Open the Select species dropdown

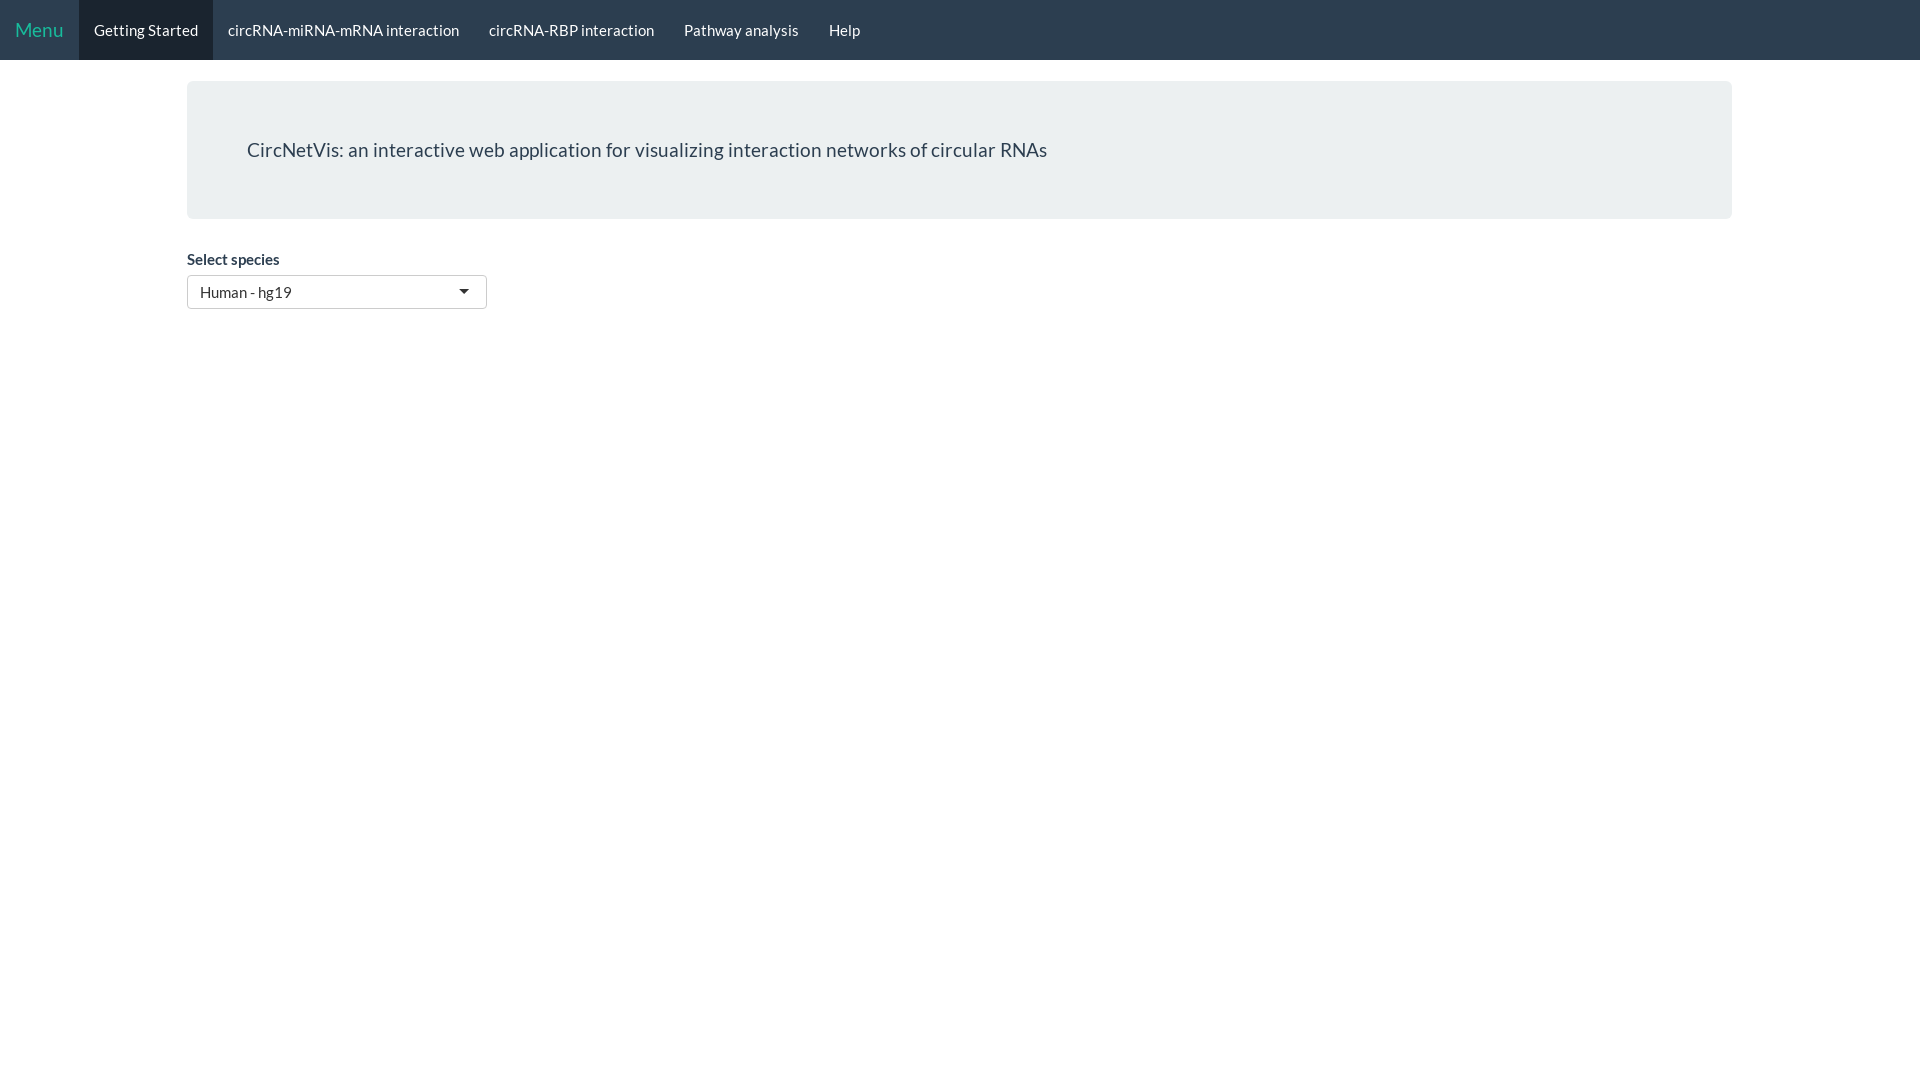click(337, 292)
